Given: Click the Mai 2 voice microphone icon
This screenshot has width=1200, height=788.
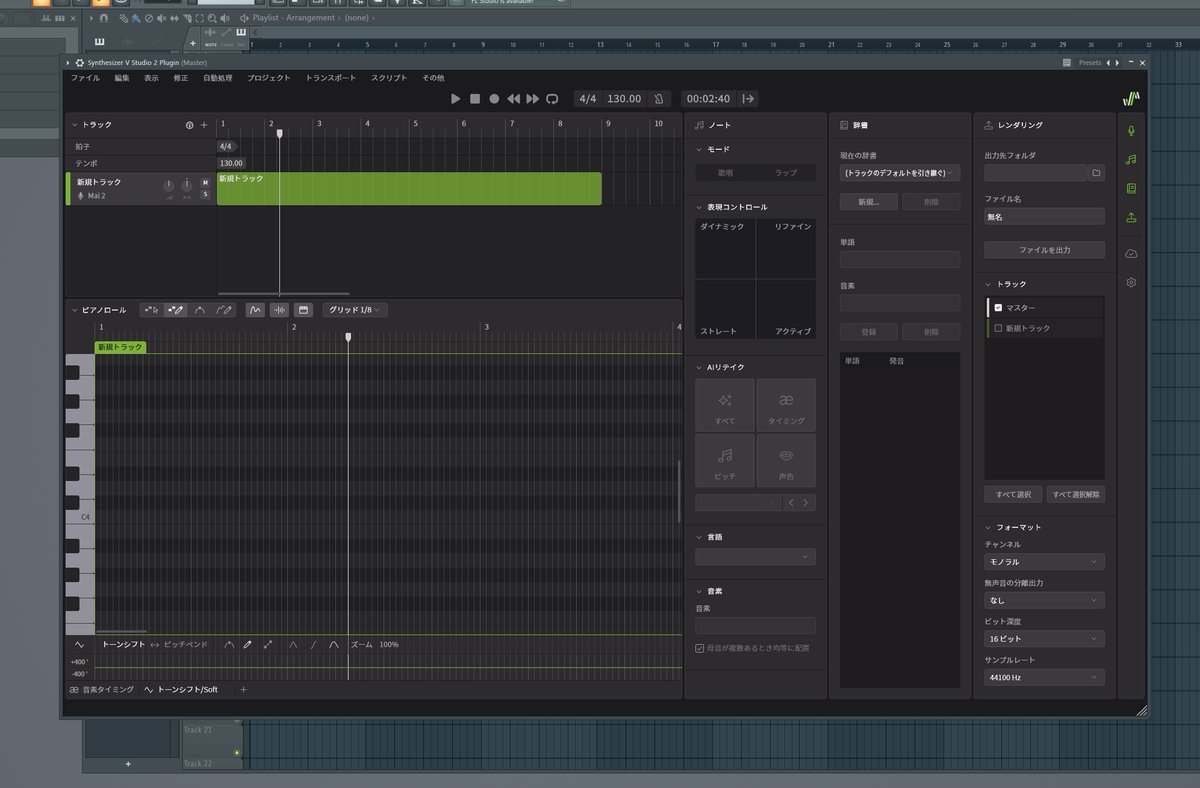Looking at the screenshot, I should [81, 196].
